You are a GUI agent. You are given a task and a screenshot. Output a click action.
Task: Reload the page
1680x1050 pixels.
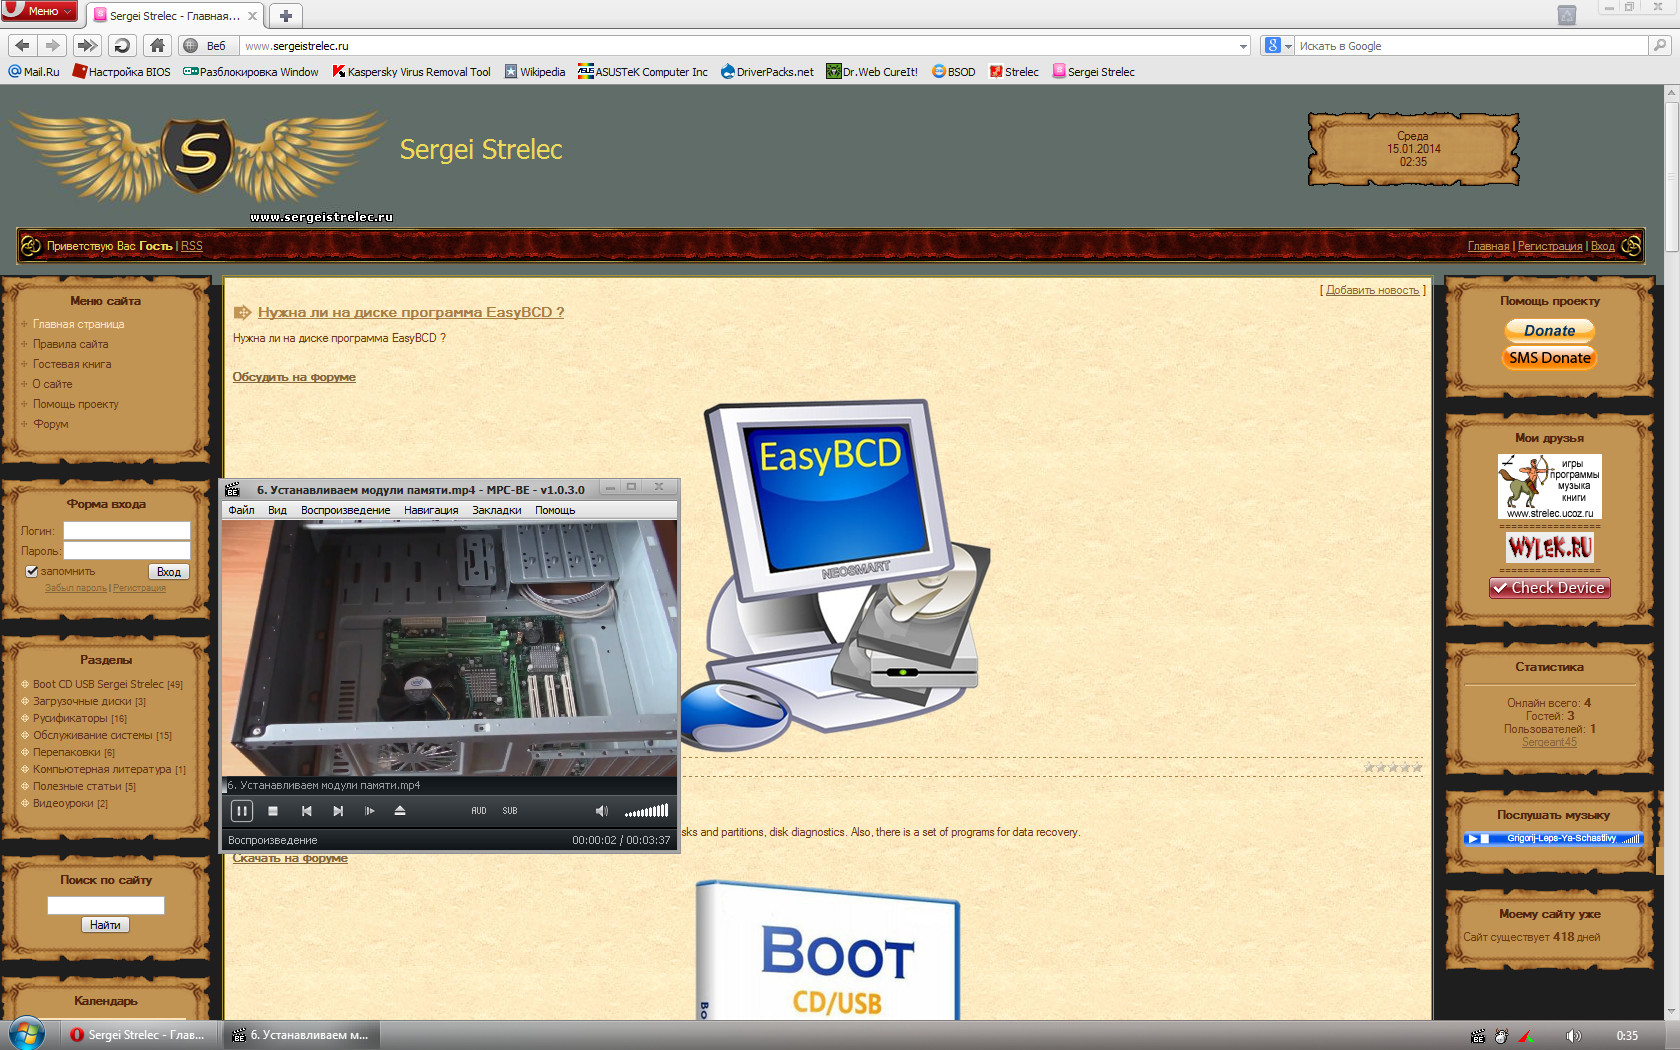122,45
